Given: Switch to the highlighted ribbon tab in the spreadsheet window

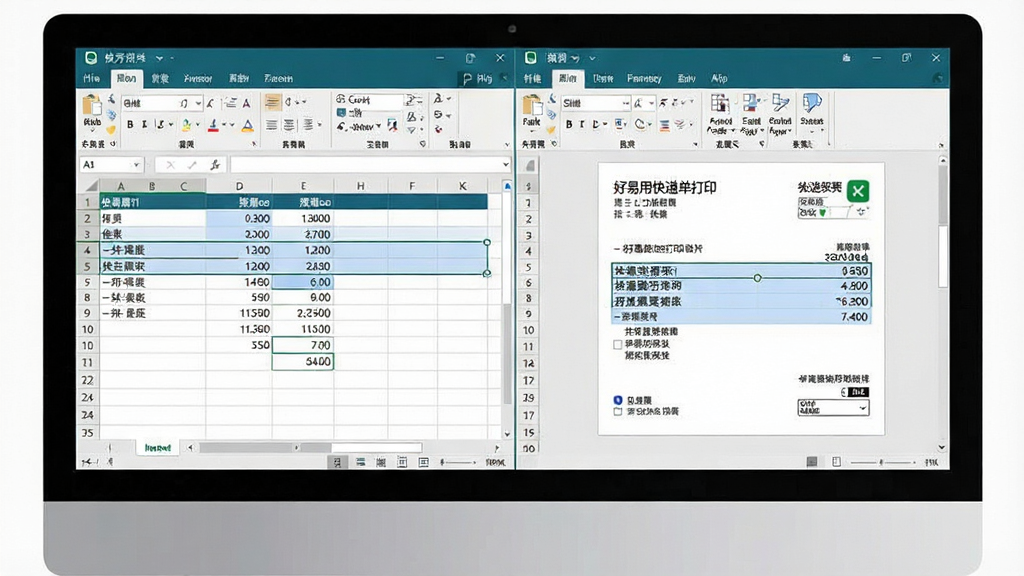Looking at the screenshot, I should coord(127,78).
